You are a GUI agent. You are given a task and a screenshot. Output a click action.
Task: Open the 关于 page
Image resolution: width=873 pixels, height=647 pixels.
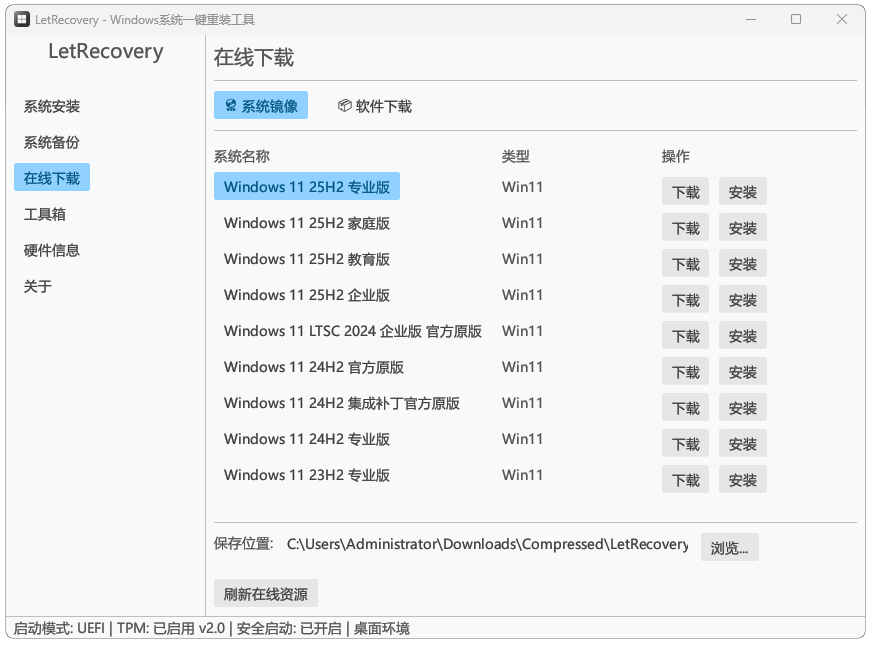tap(38, 286)
